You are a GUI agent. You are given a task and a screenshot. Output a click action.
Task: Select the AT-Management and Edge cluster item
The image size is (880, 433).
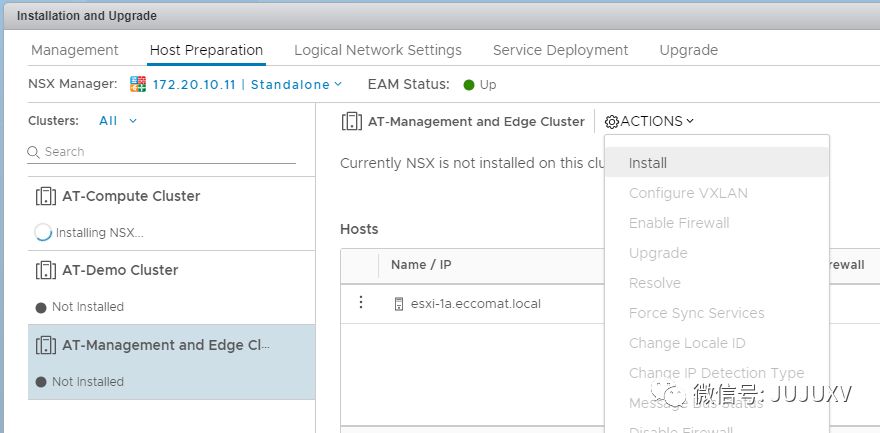coord(166,345)
